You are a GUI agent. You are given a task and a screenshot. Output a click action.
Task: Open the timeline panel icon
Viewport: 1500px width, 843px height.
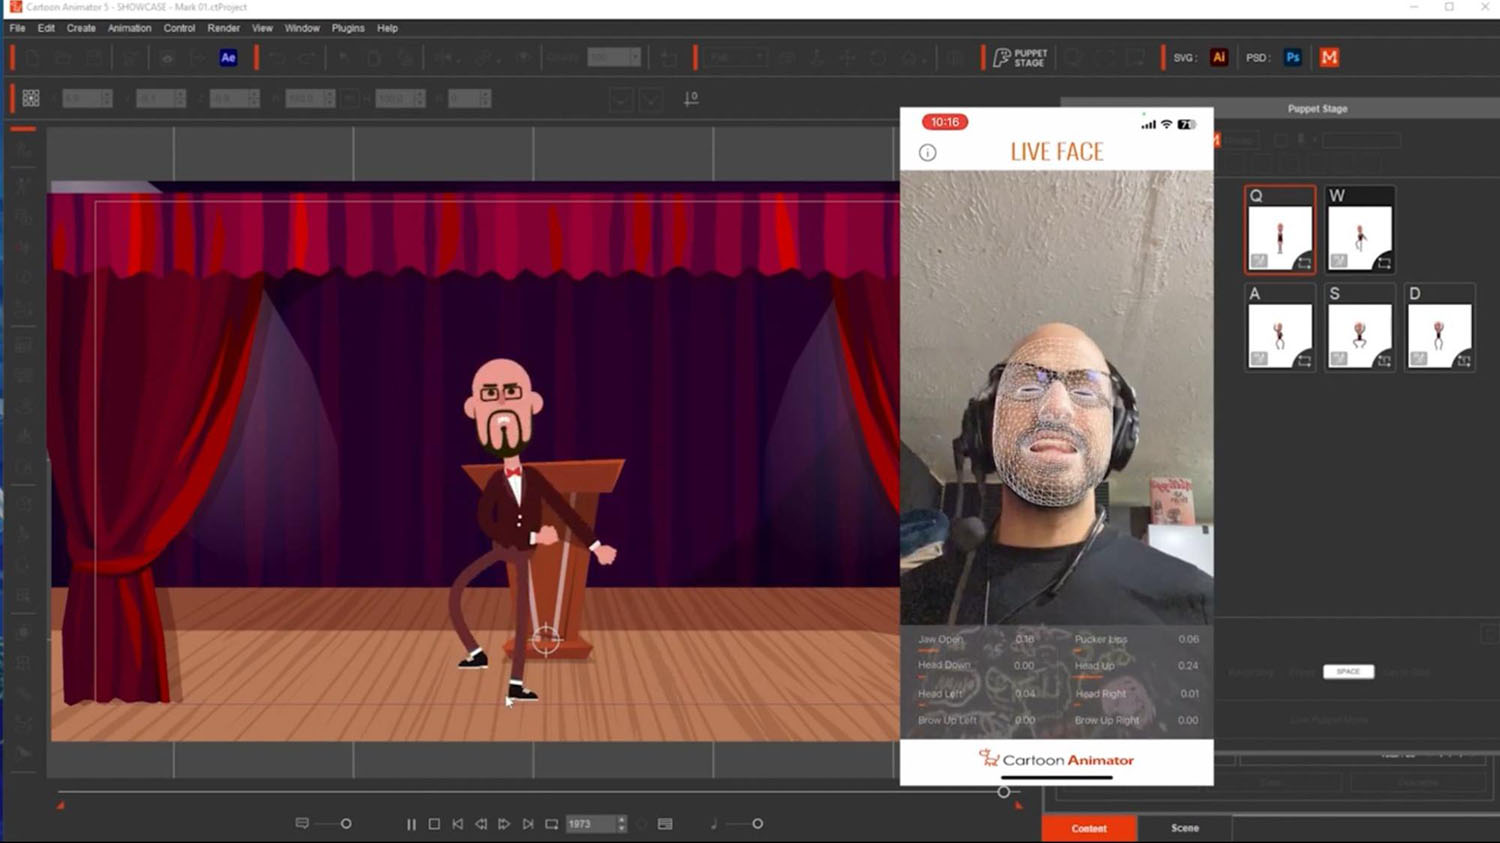click(665, 824)
